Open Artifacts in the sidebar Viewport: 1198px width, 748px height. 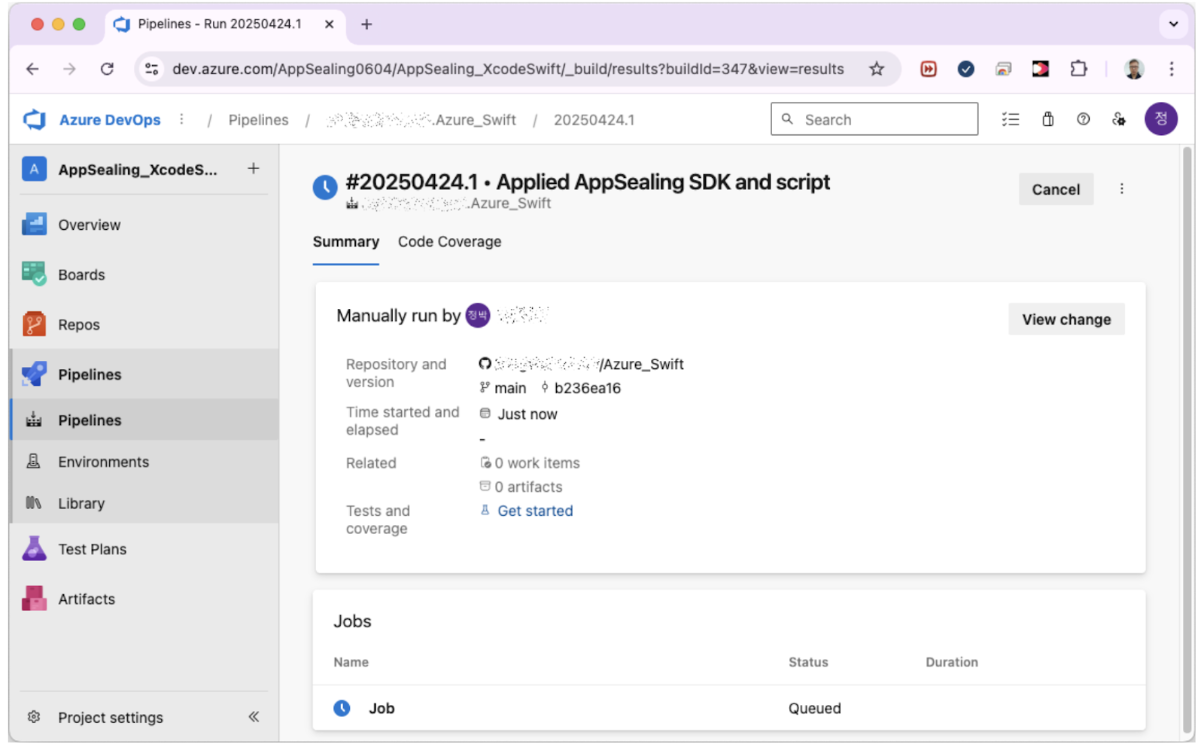86,599
